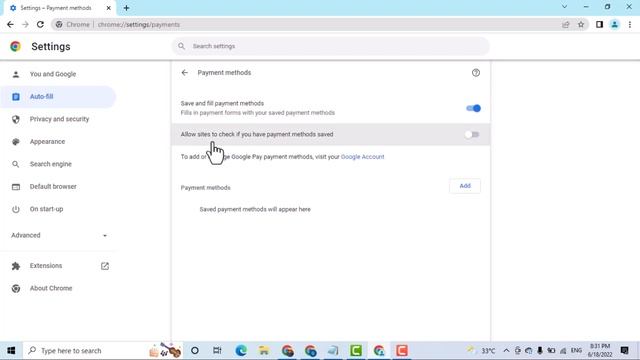
Task: Open the green Camtasia icon on taskbar
Action: [x=356, y=351]
